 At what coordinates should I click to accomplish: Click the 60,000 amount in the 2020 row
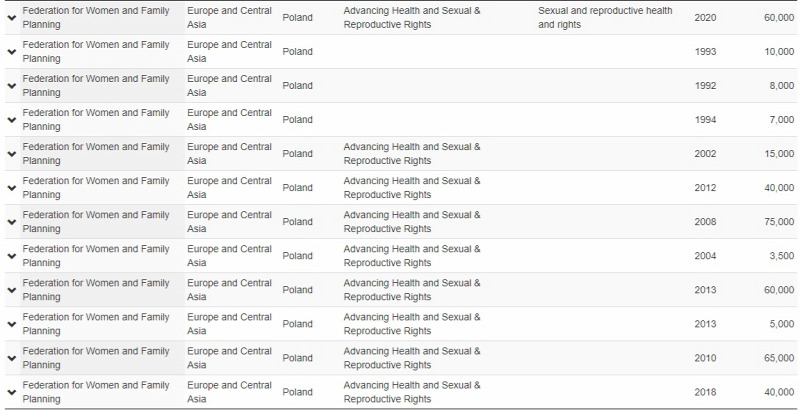coord(779,17)
